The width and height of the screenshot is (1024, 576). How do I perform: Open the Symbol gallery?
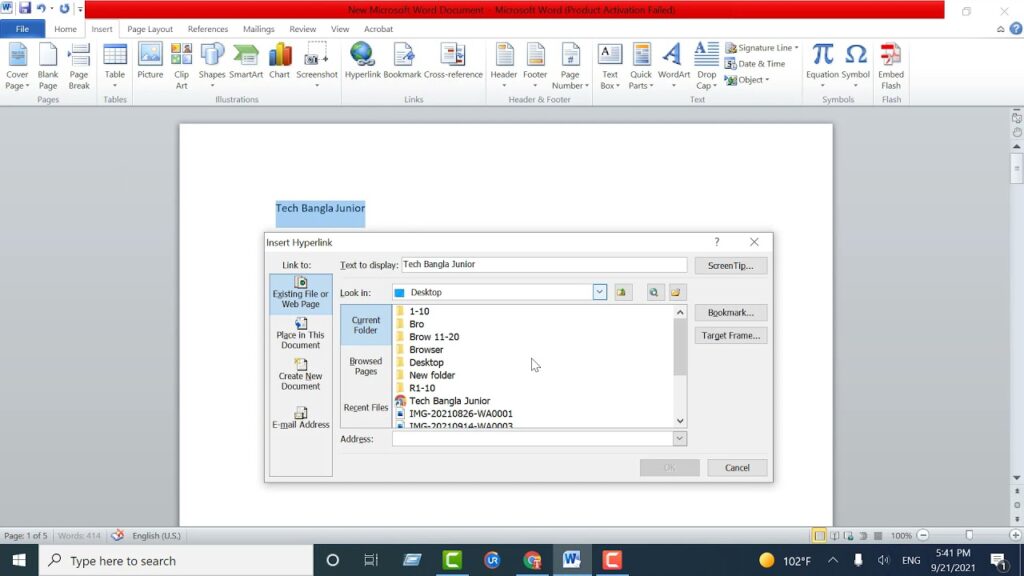(x=856, y=66)
